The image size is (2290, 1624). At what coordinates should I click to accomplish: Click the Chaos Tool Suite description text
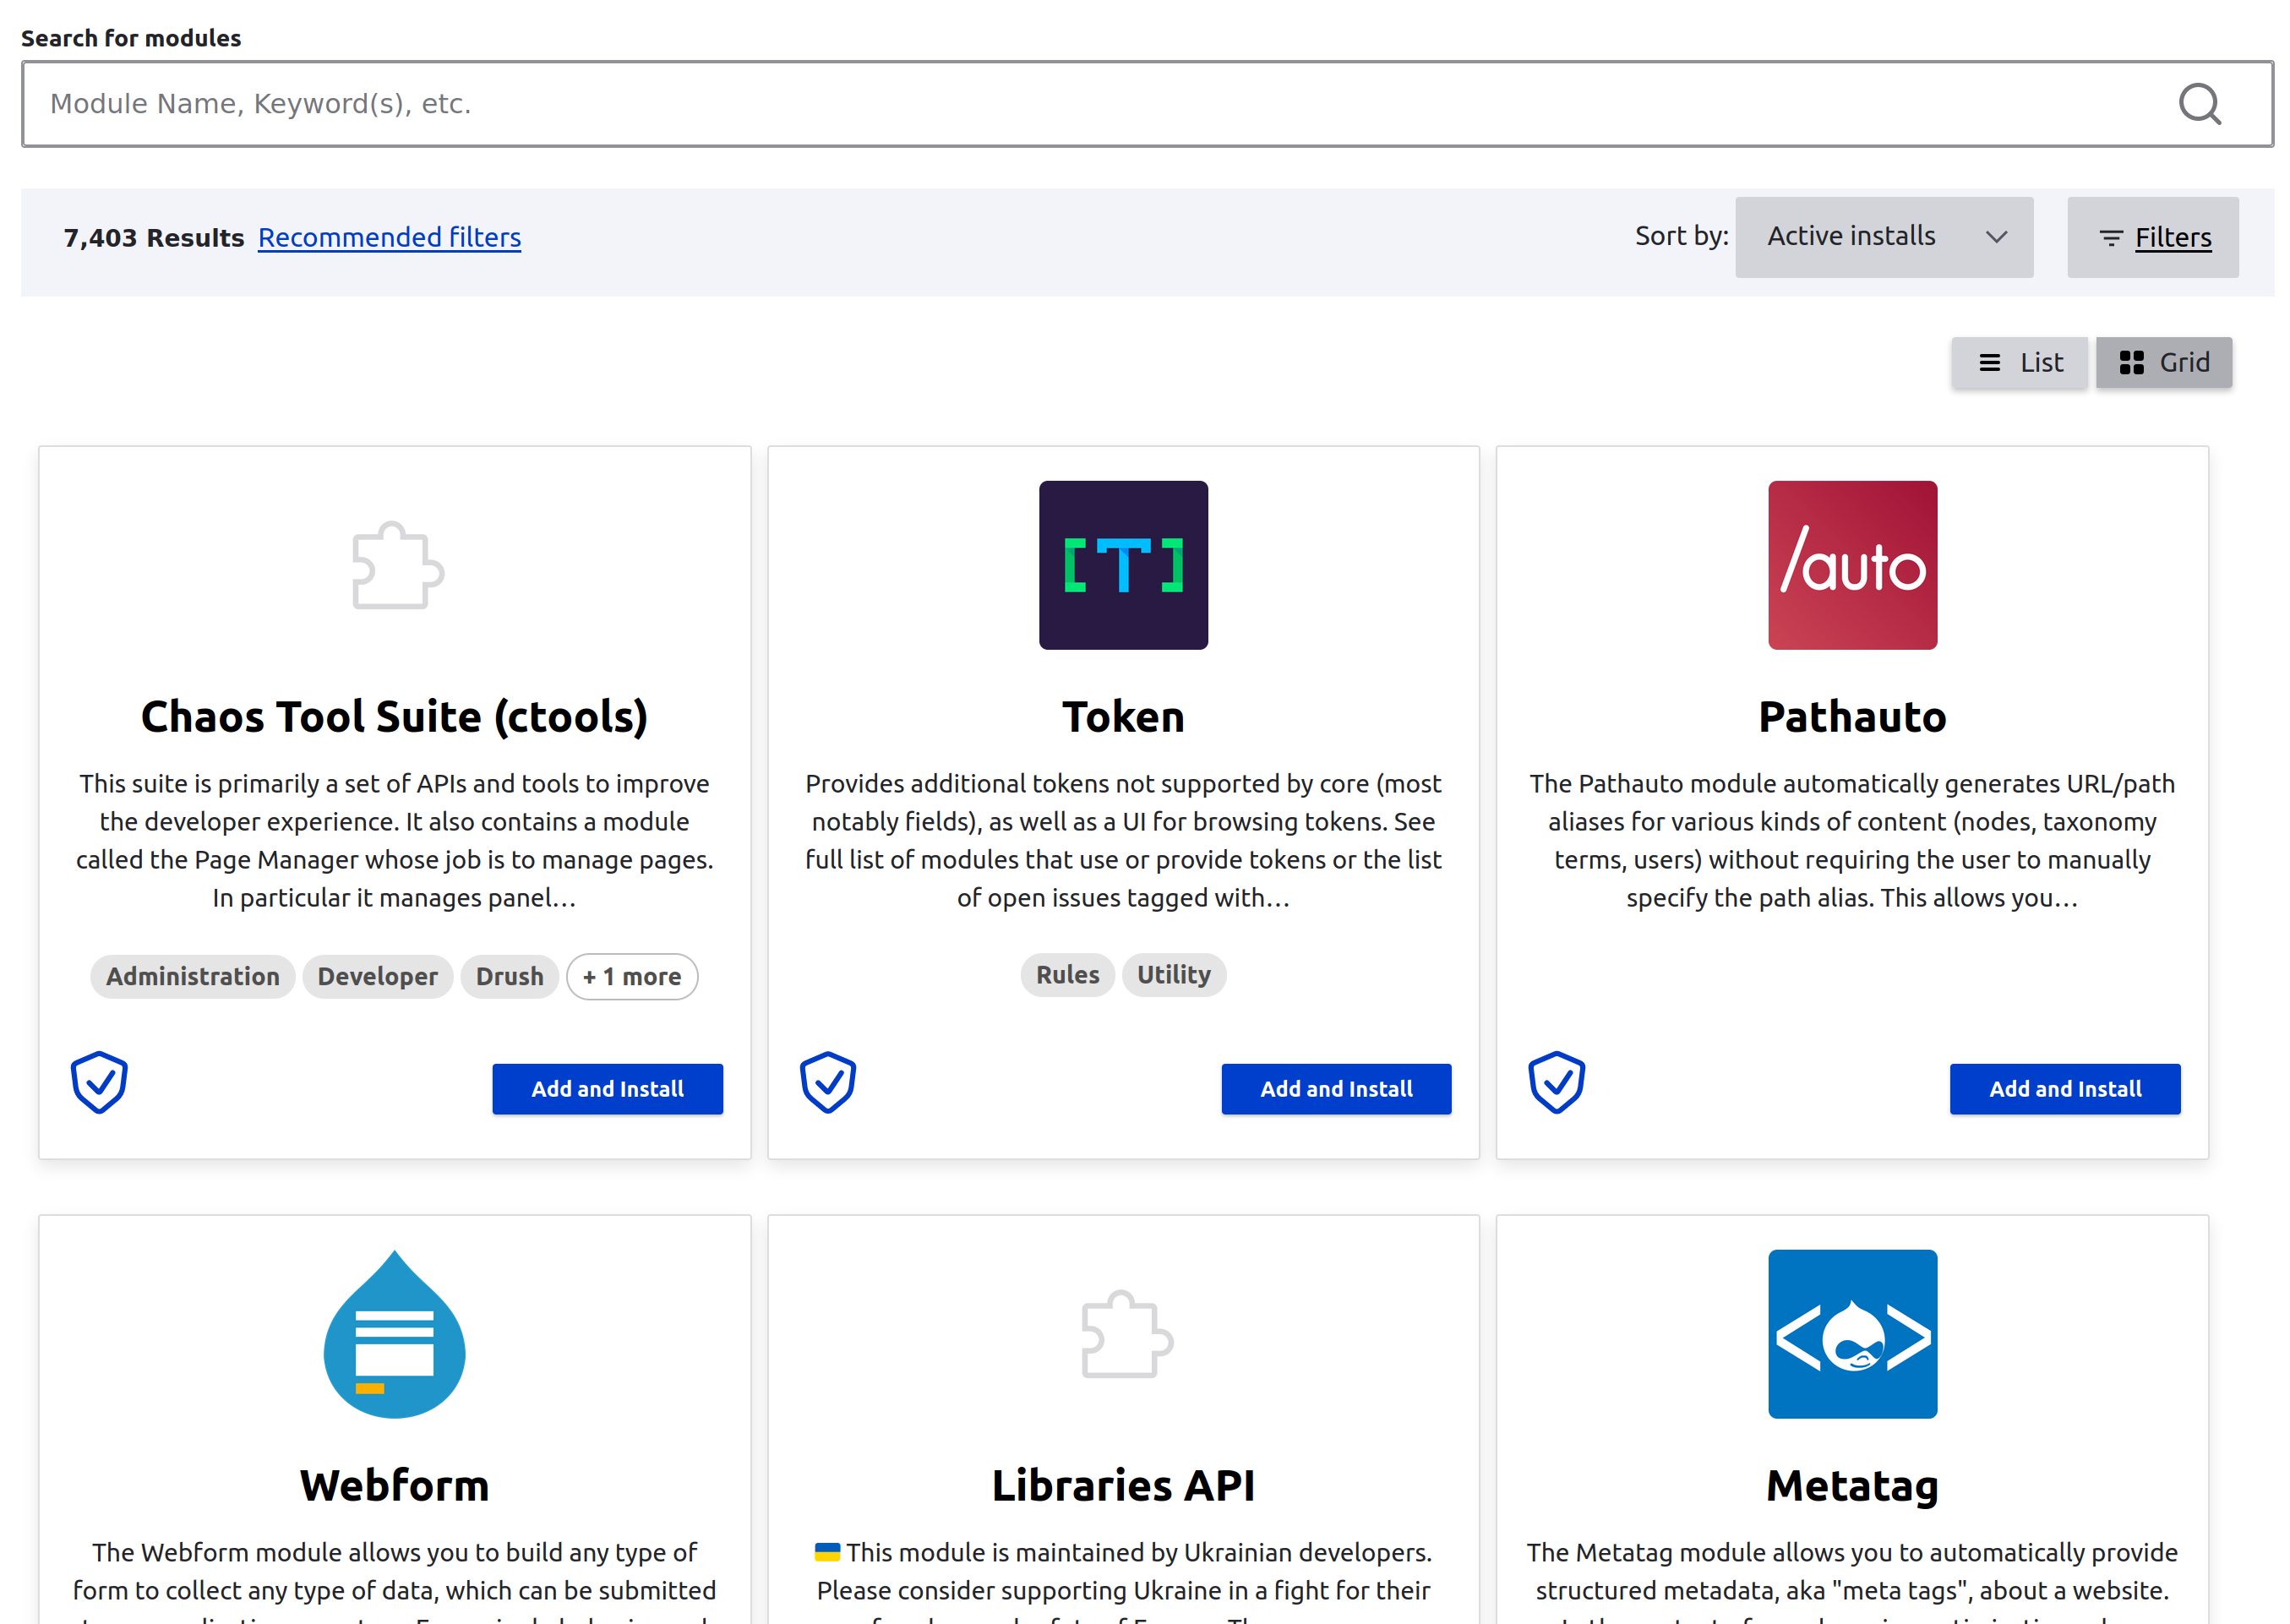(394, 840)
